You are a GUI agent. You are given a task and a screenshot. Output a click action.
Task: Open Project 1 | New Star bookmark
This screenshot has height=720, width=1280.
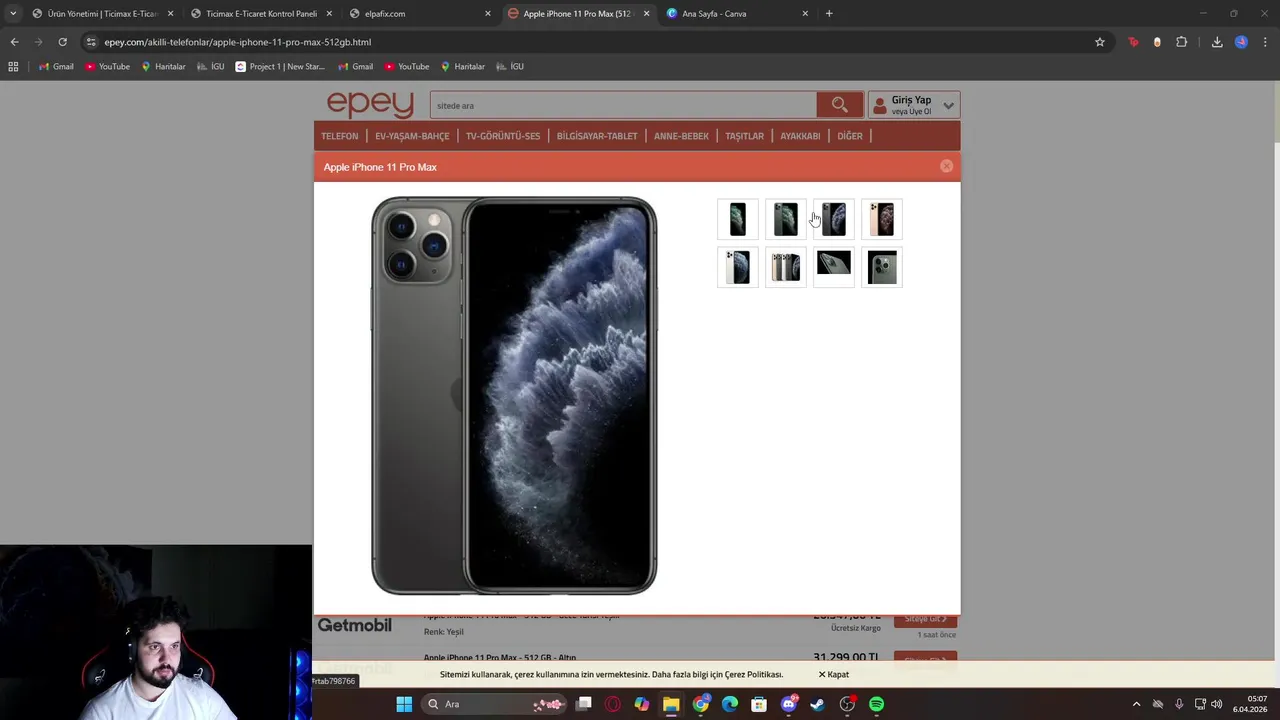pos(280,66)
